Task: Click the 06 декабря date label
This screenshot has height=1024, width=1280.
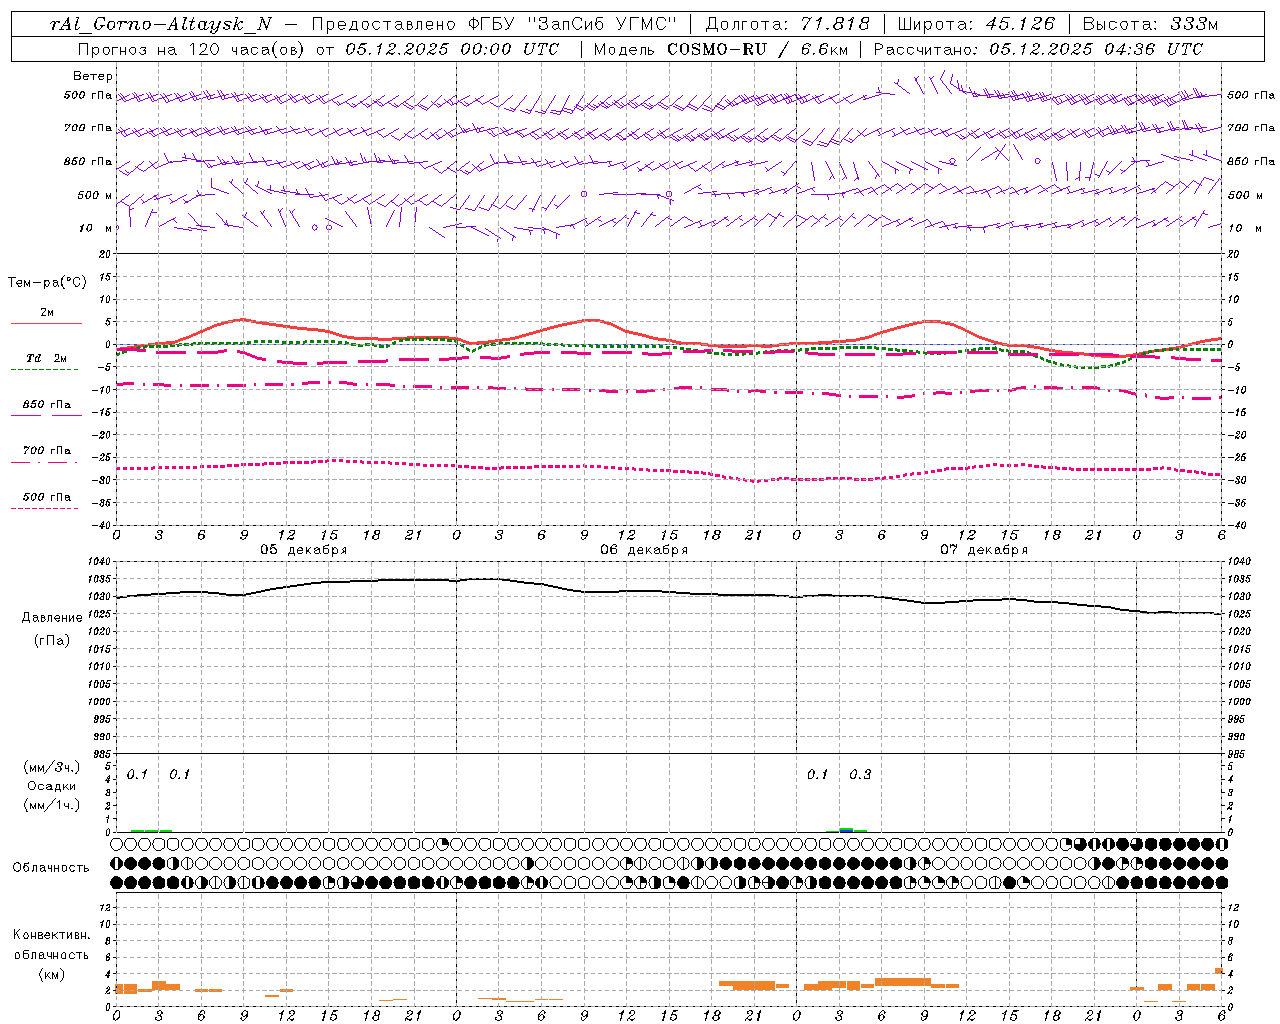Action: [644, 550]
